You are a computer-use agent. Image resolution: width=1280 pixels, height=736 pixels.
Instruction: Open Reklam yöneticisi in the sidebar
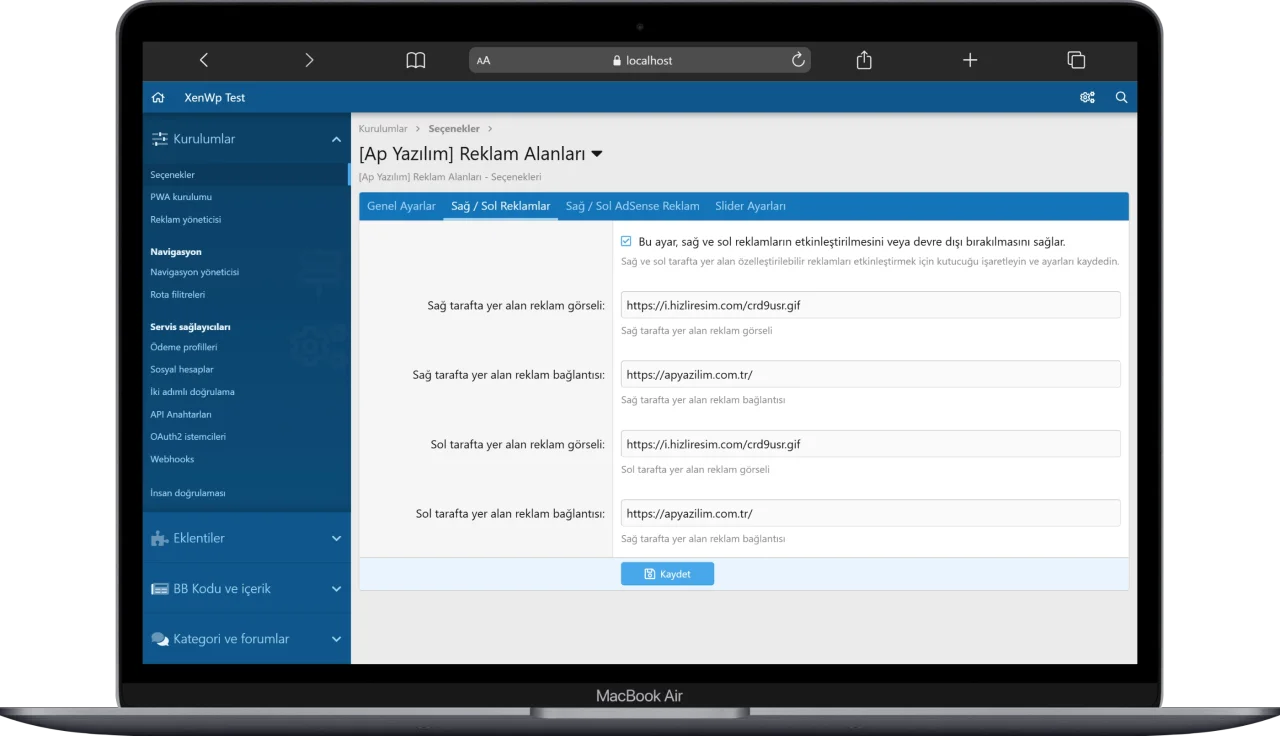point(186,219)
